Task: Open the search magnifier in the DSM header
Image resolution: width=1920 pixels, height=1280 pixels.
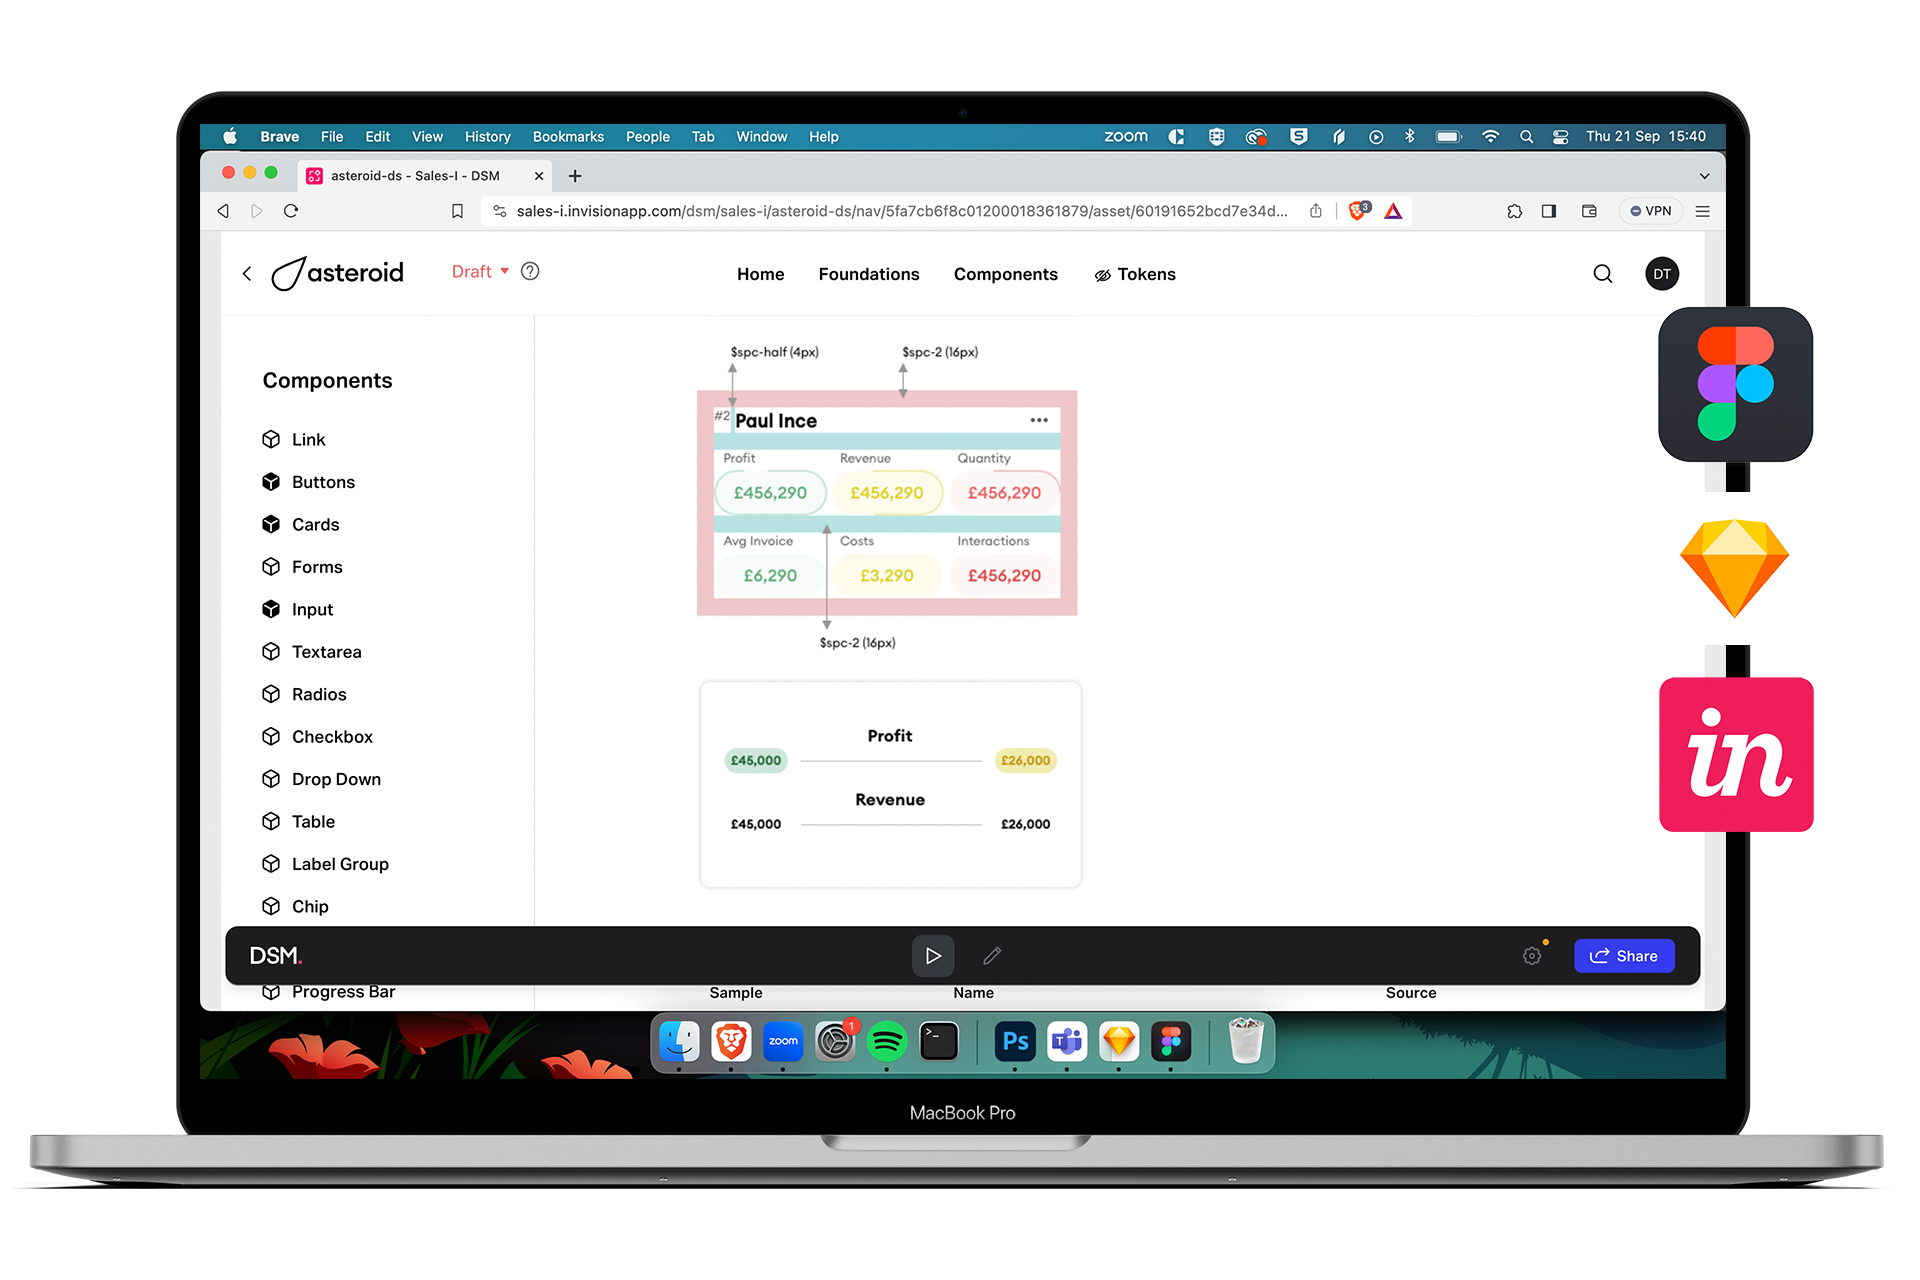Action: pos(1603,274)
